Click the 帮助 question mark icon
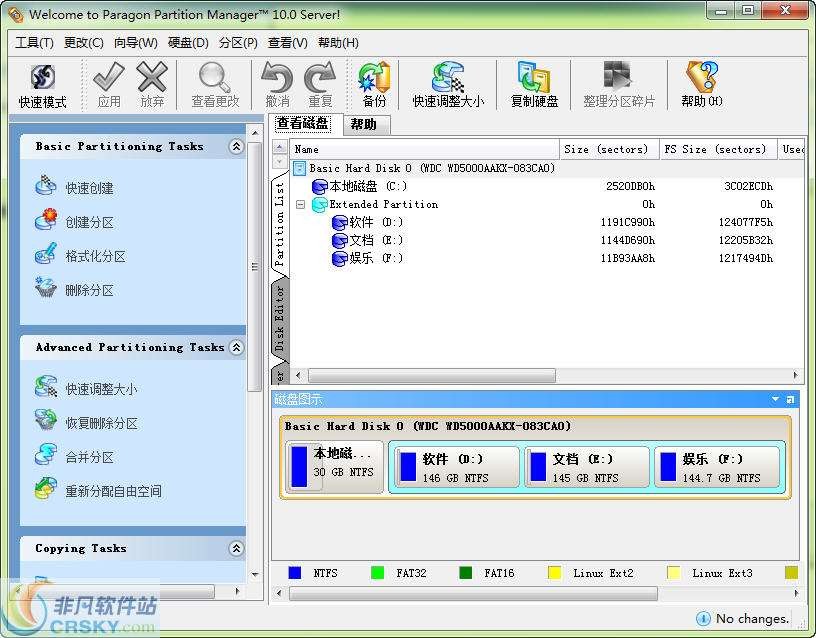Screen dimensions: 816x638 [x=700, y=82]
